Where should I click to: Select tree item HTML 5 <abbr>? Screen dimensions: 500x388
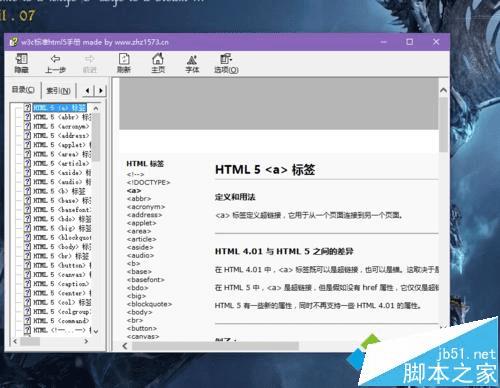(62, 117)
